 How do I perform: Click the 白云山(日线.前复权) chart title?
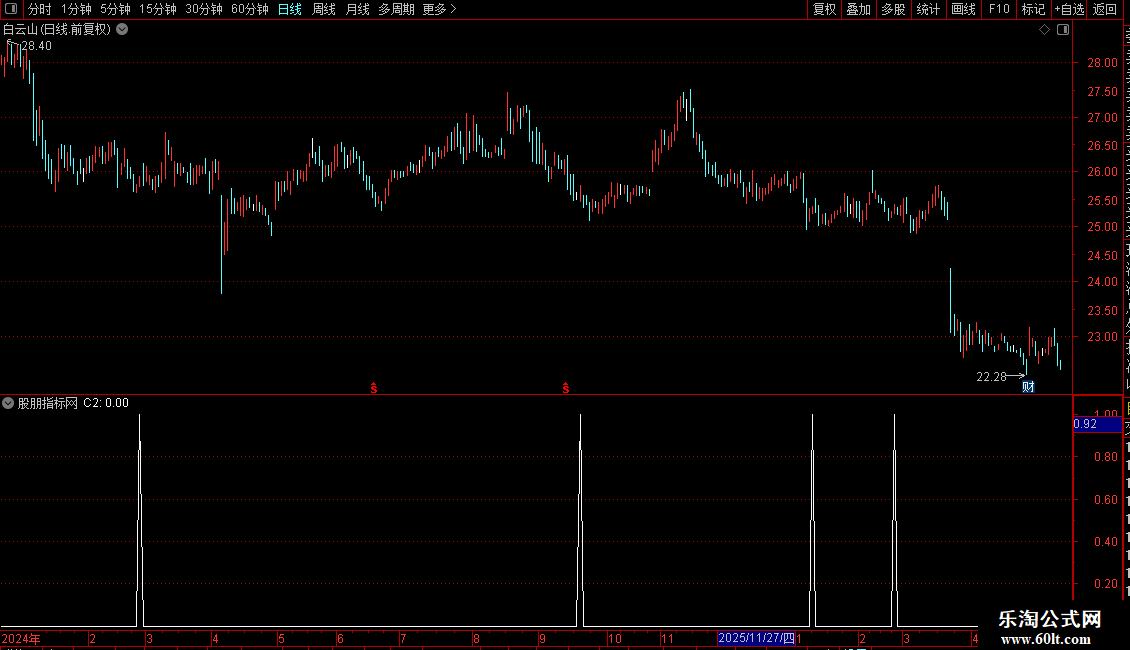[57, 30]
